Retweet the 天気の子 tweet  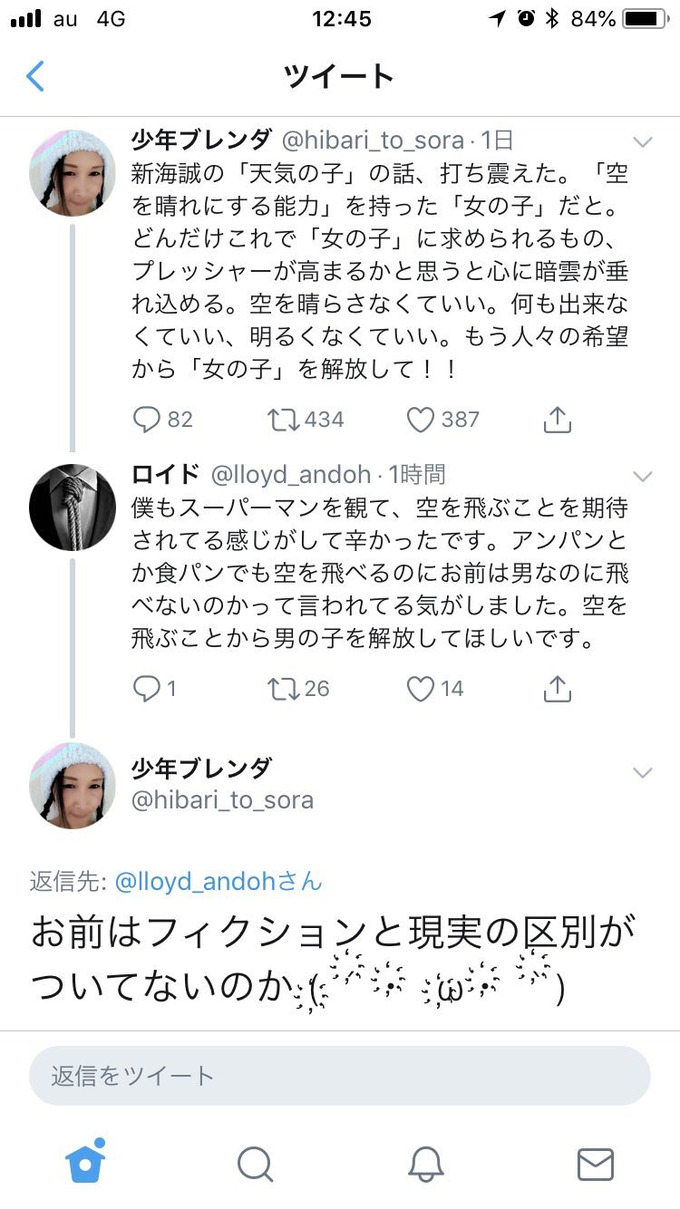[x=281, y=420]
